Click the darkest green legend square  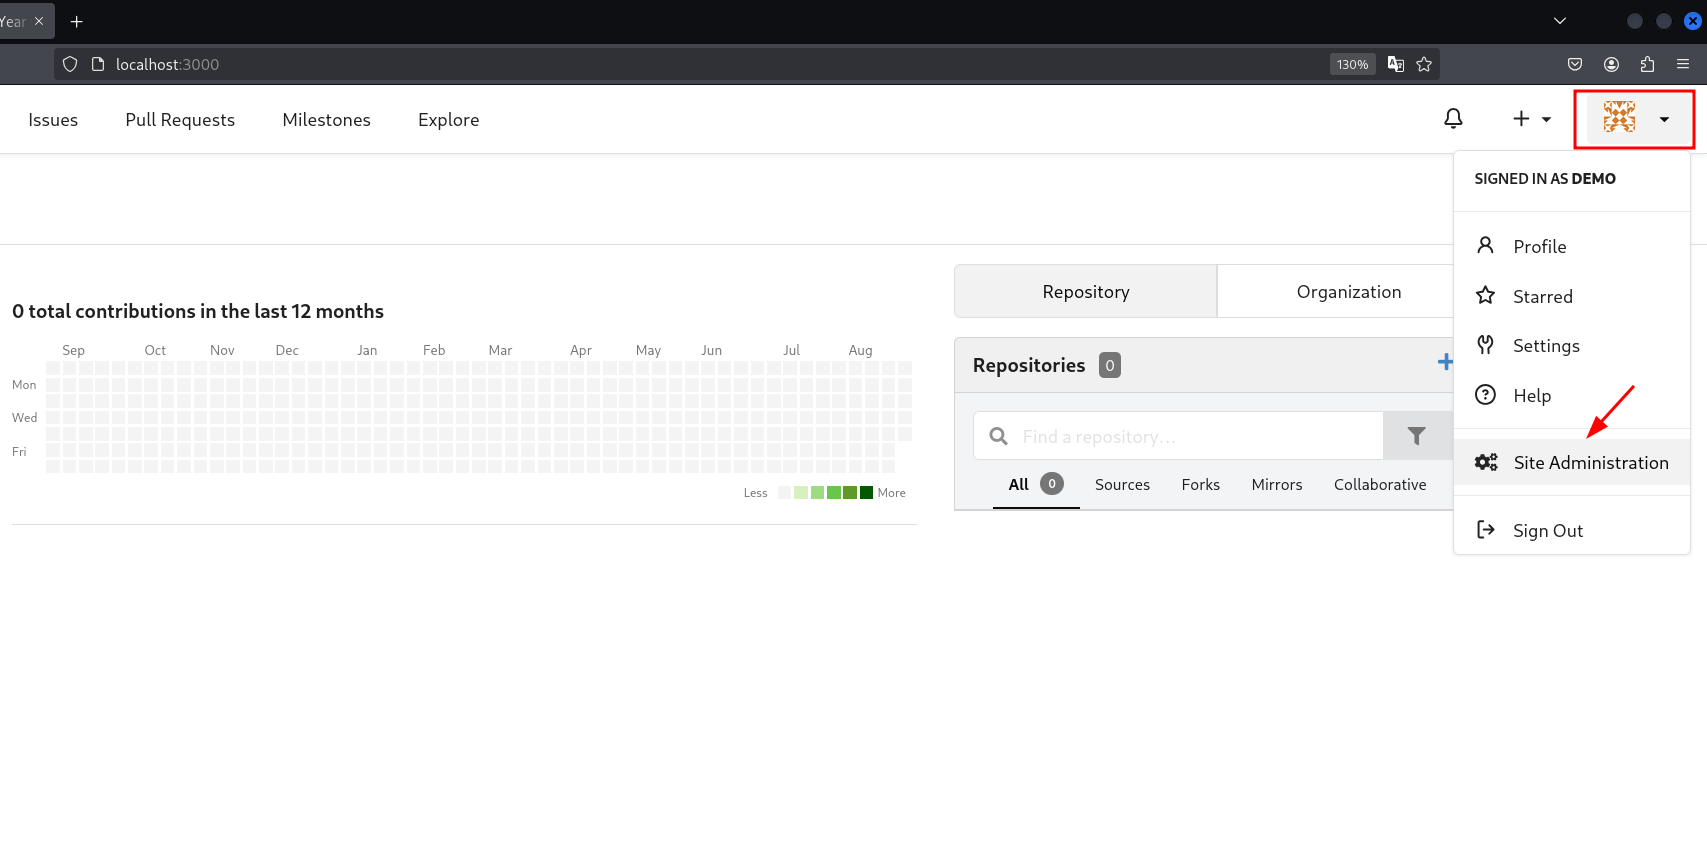866,493
